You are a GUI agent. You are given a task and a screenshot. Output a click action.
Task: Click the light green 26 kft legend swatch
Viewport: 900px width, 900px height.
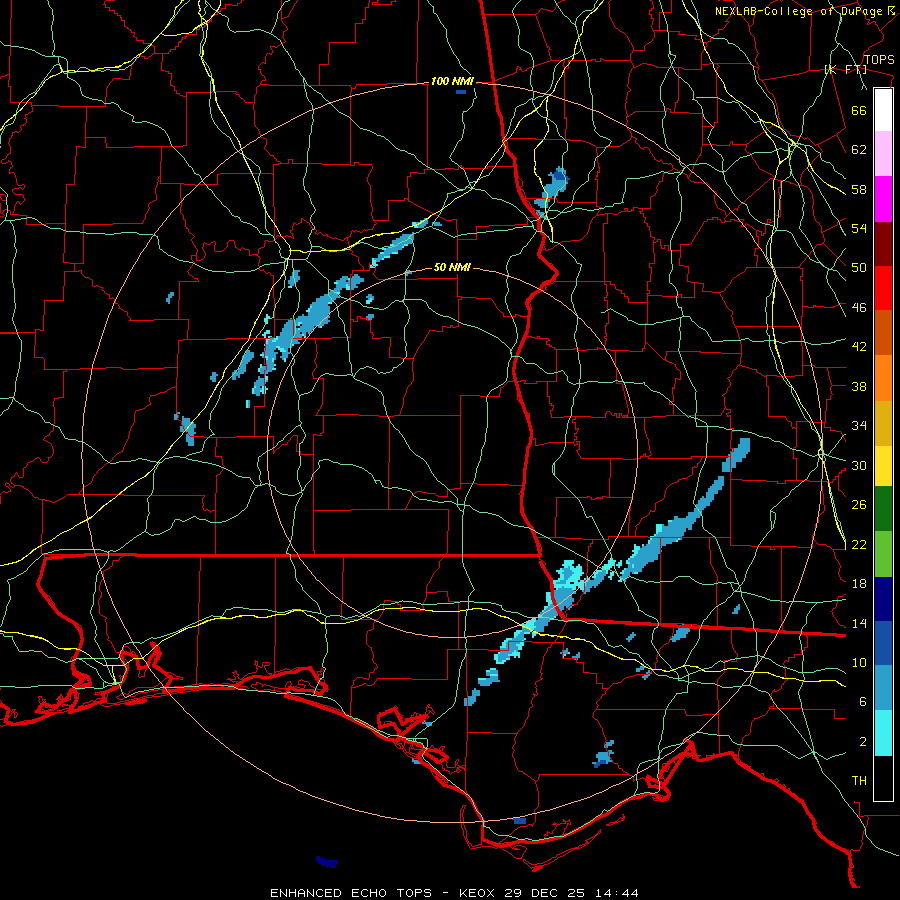click(883, 554)
